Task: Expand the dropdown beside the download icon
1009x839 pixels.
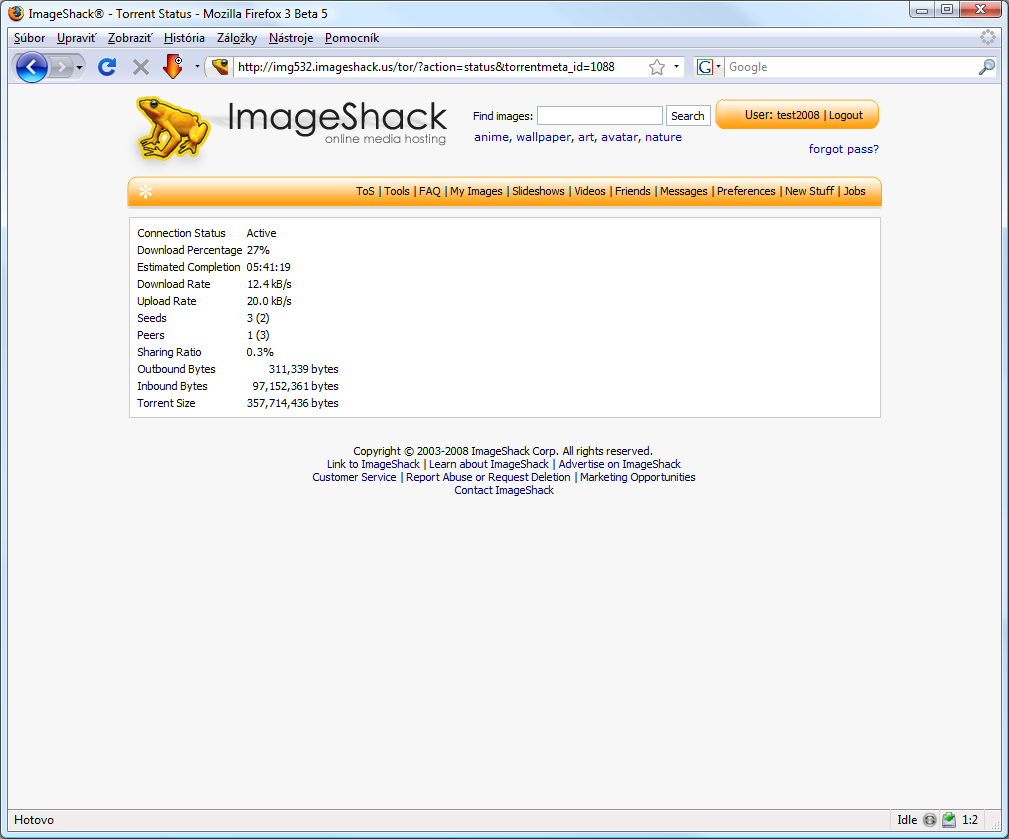Action: 197,66
